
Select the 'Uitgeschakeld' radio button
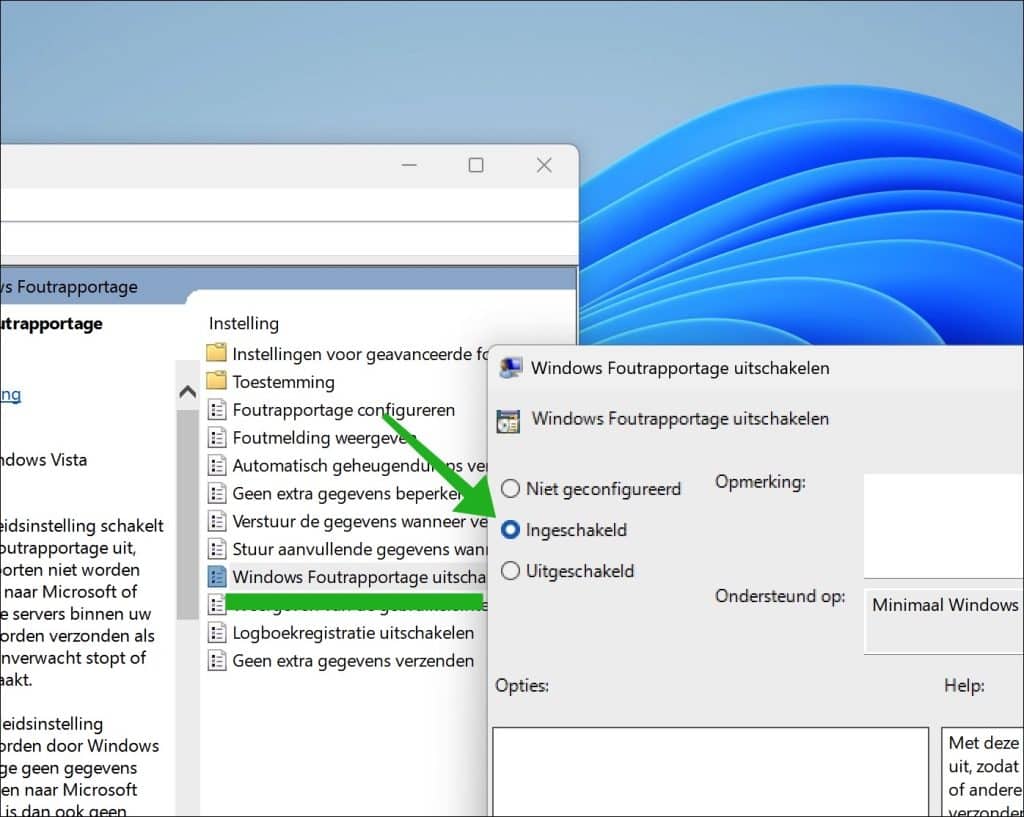point(510,571)
